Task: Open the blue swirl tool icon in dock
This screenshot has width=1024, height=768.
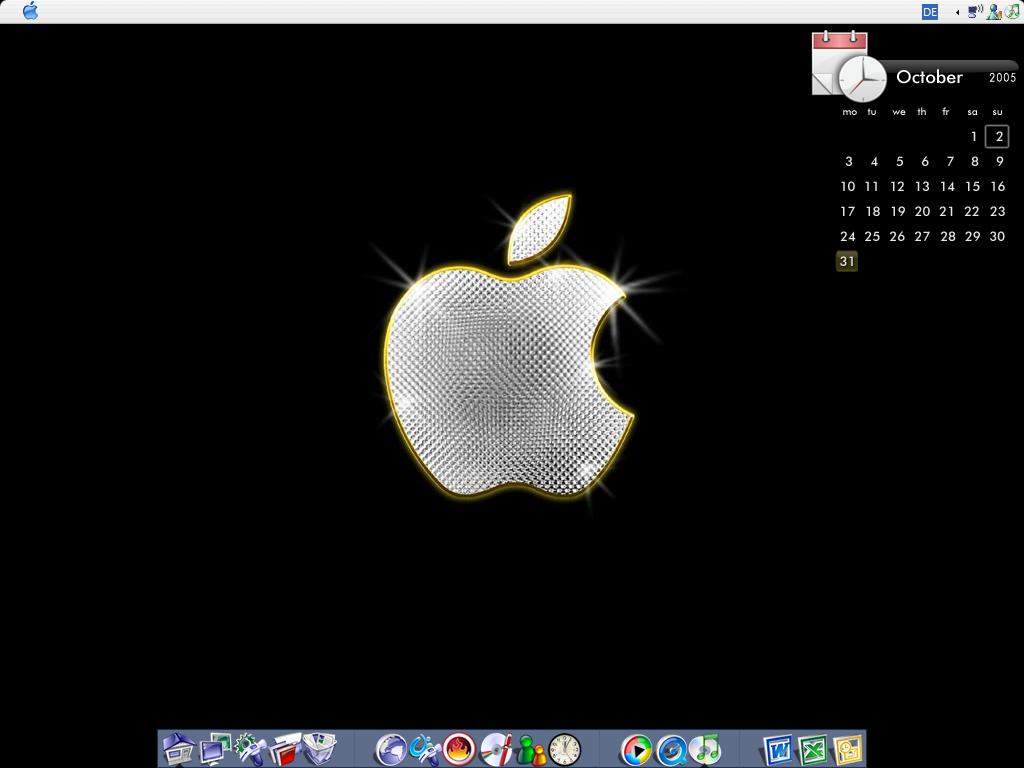Action: (x=425, y=749)
